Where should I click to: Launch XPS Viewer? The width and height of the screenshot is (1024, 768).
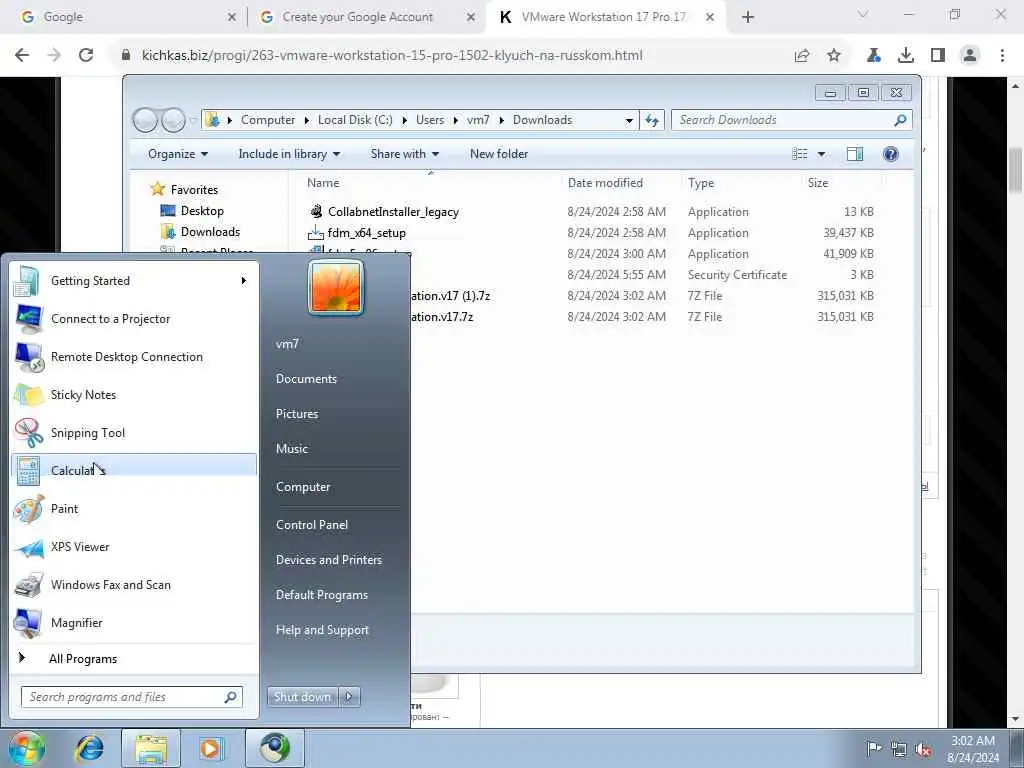(x=134, y=547)
